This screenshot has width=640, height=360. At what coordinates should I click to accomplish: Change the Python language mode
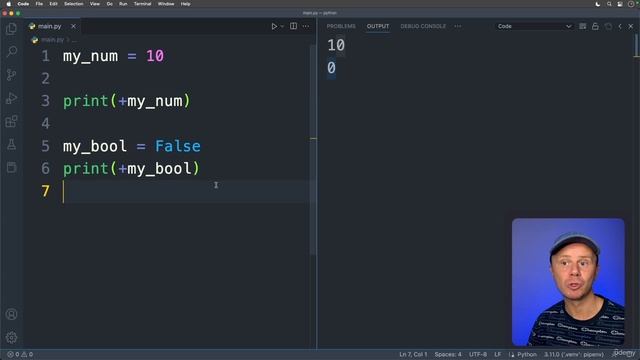527,354
